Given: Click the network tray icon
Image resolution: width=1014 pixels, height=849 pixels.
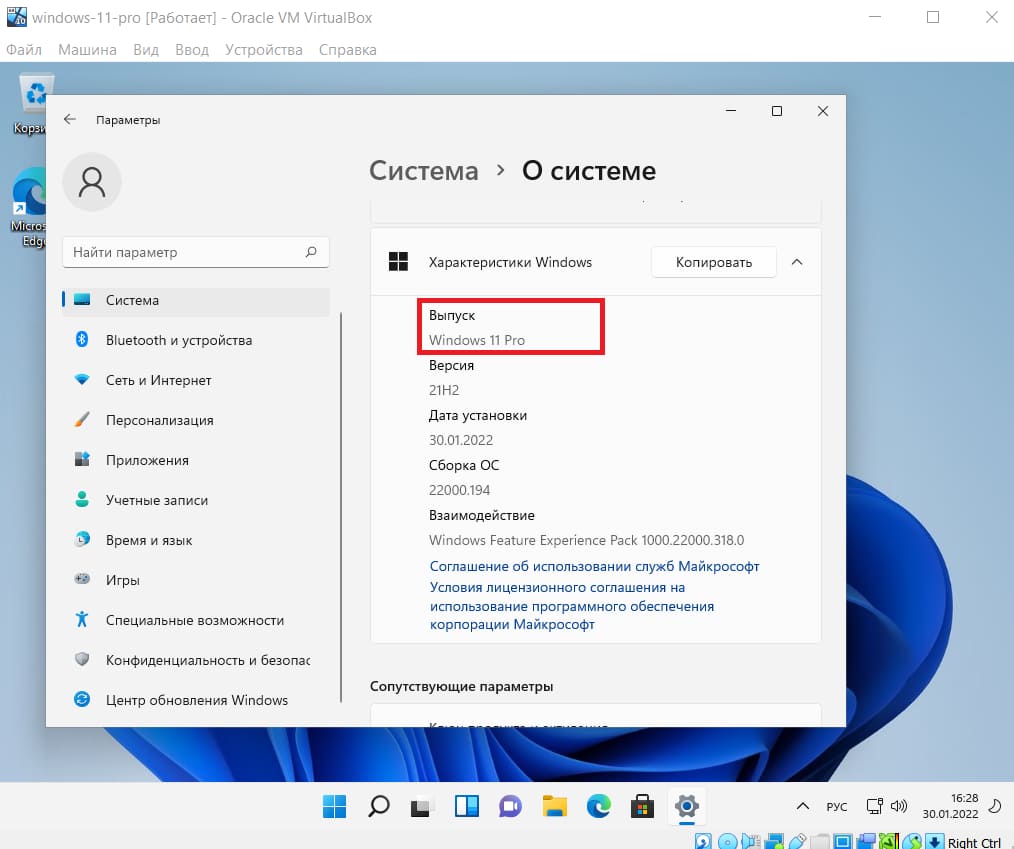Looking at the screenshot, I should pos(874,806).
